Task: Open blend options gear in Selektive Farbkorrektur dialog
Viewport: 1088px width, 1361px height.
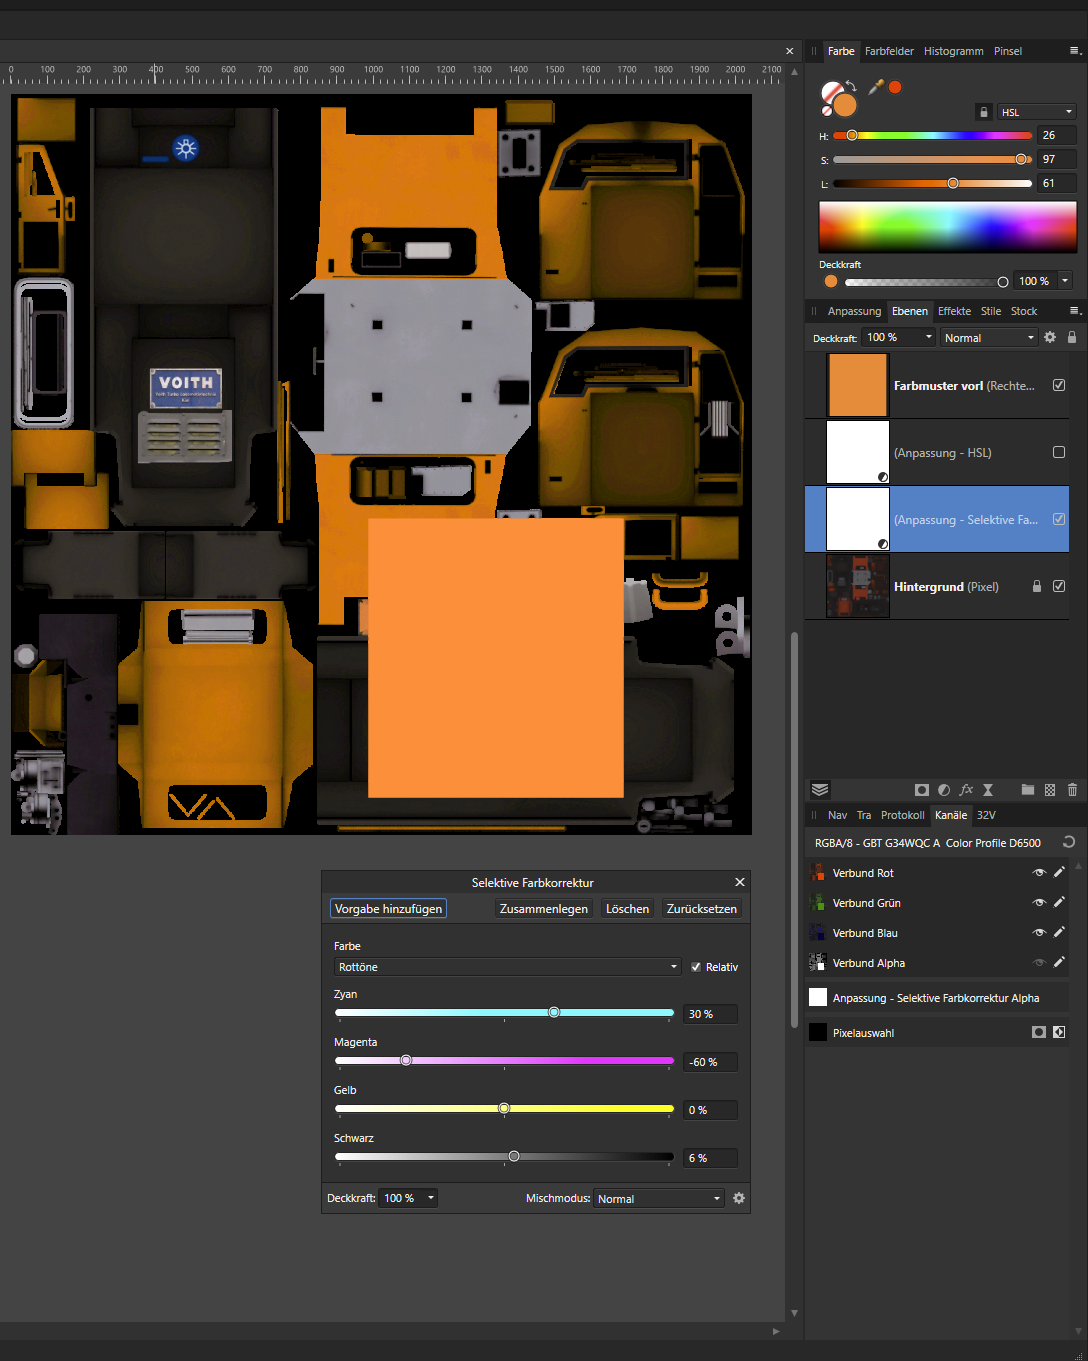Action: point(739,1198)
